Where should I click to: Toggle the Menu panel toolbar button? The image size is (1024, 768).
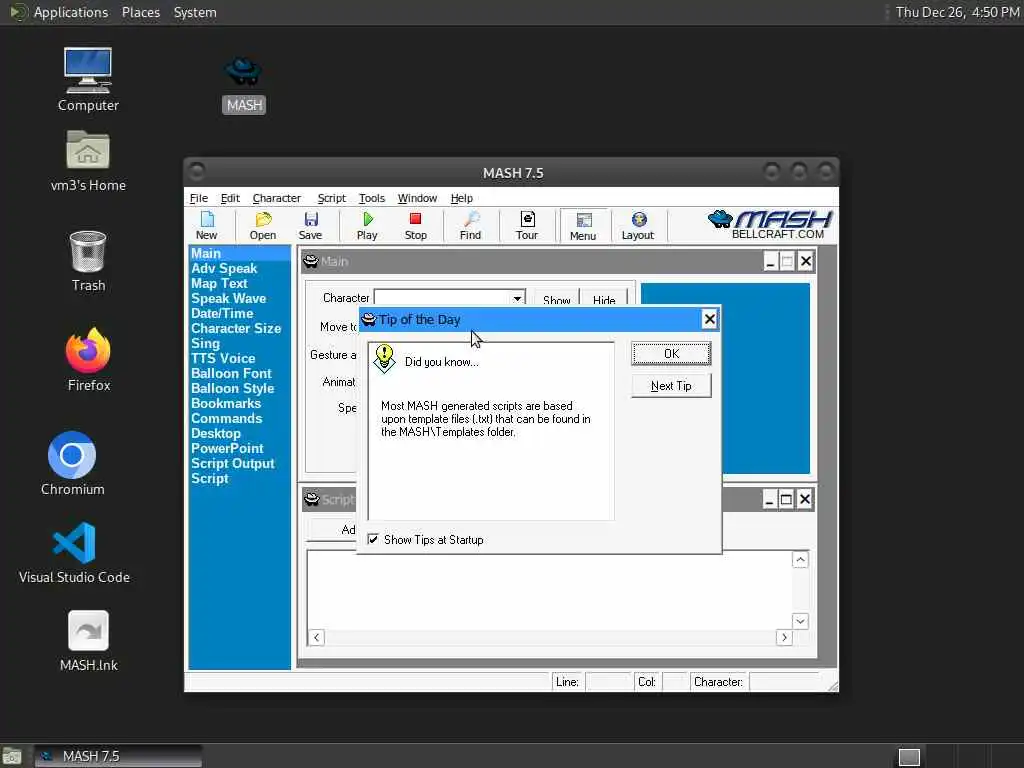coord(583,226)
